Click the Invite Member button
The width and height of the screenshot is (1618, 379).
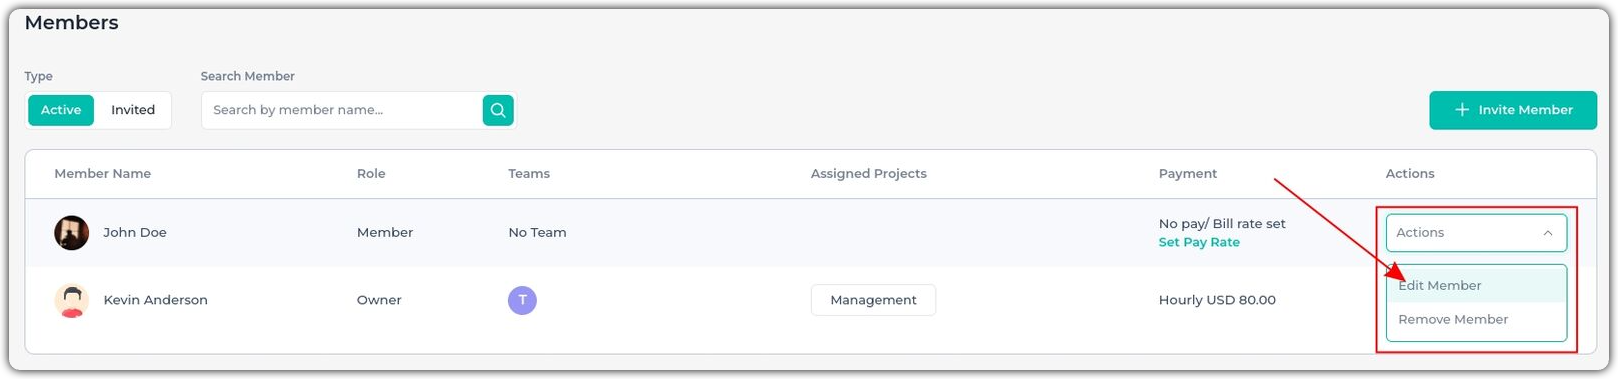click(x=1512, y=110)
